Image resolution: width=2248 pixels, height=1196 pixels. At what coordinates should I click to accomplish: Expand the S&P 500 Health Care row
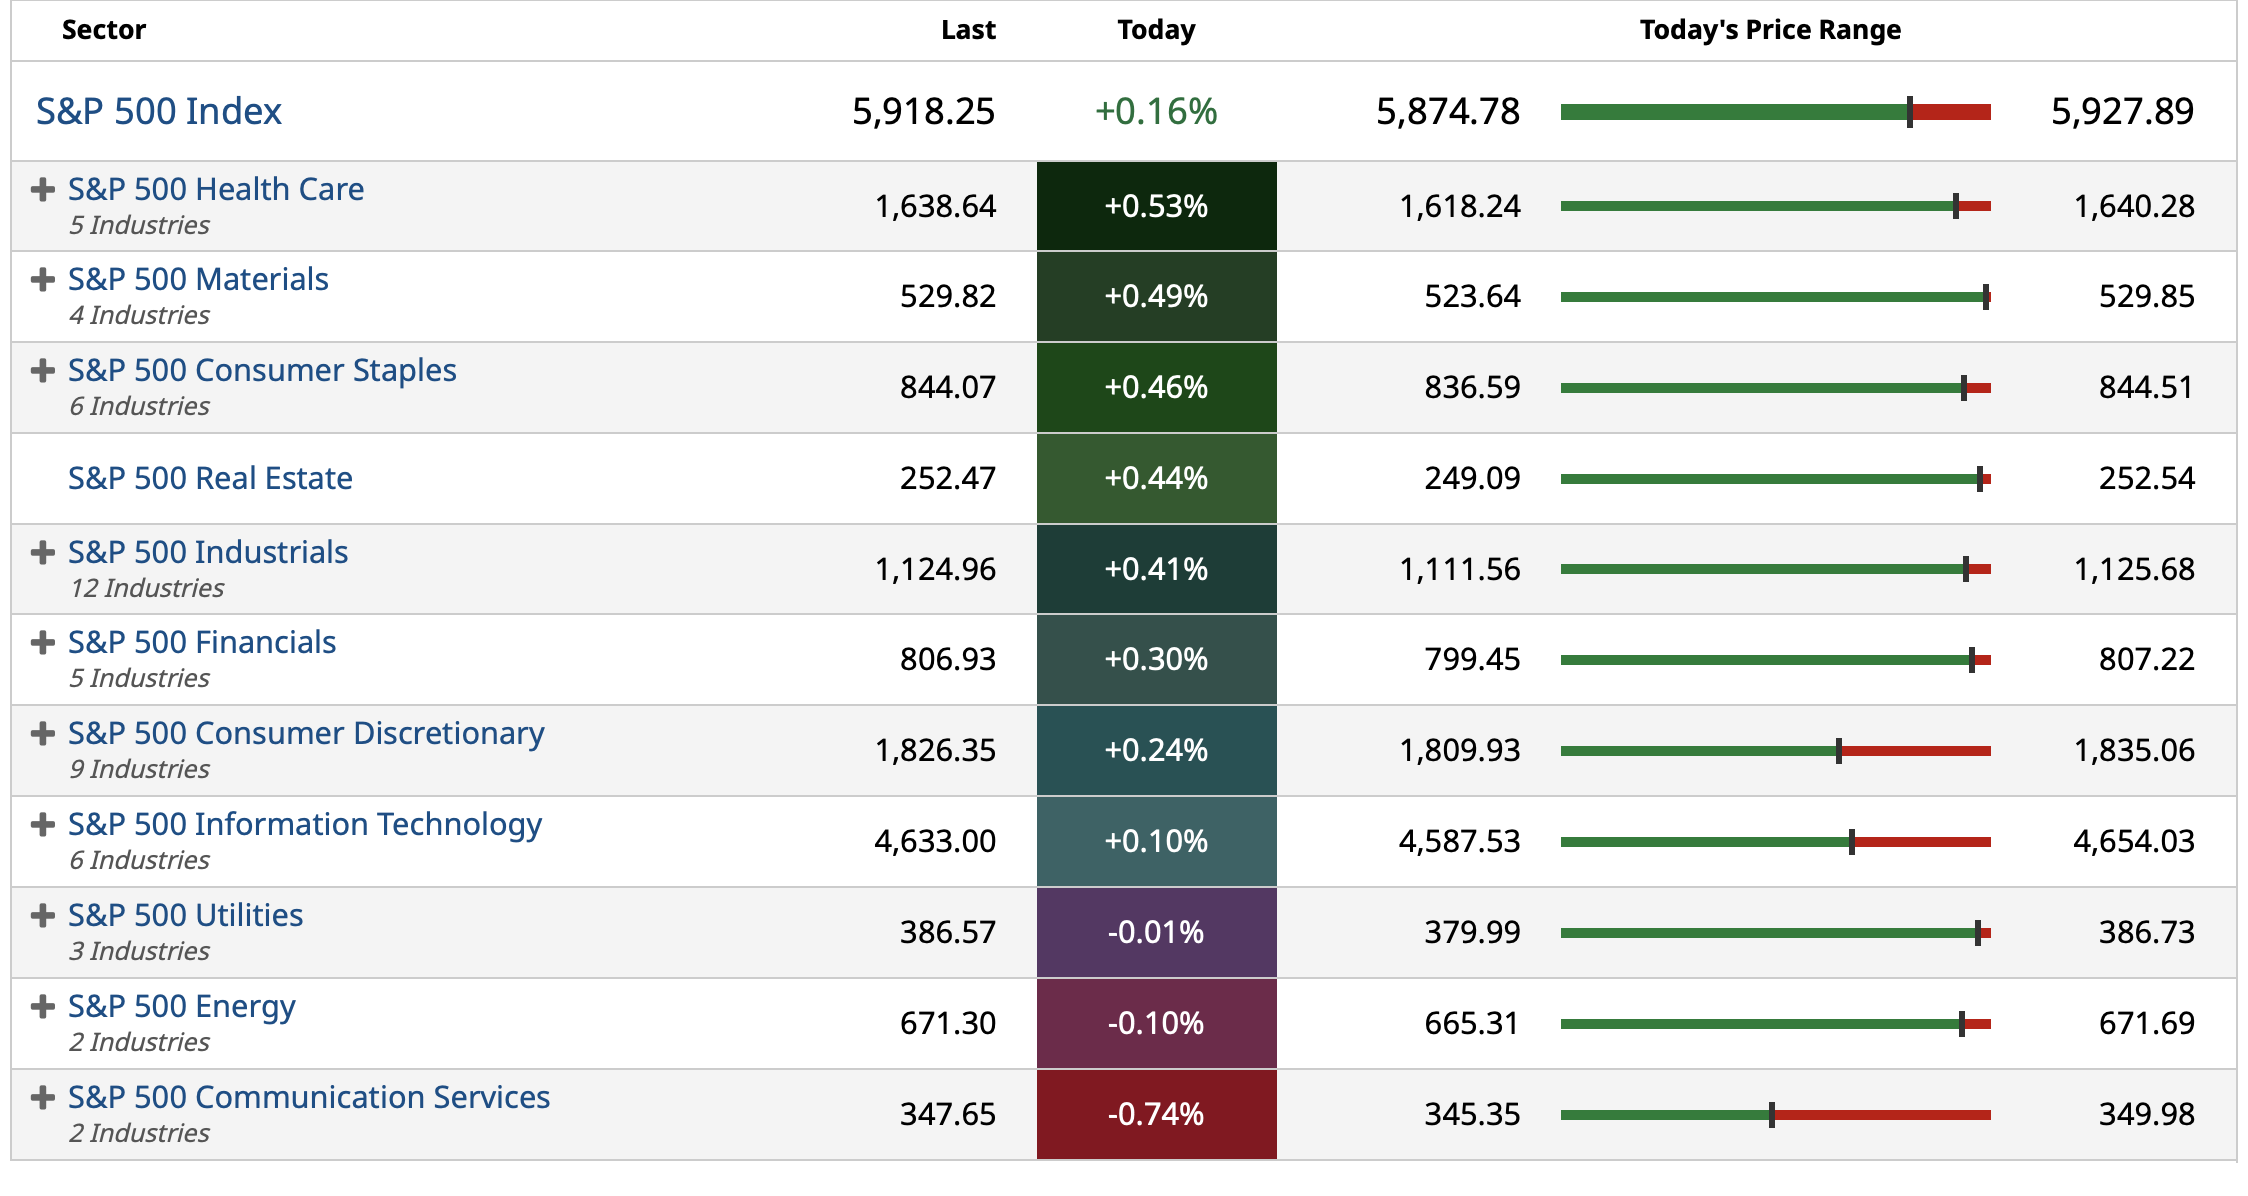point(42,190)
